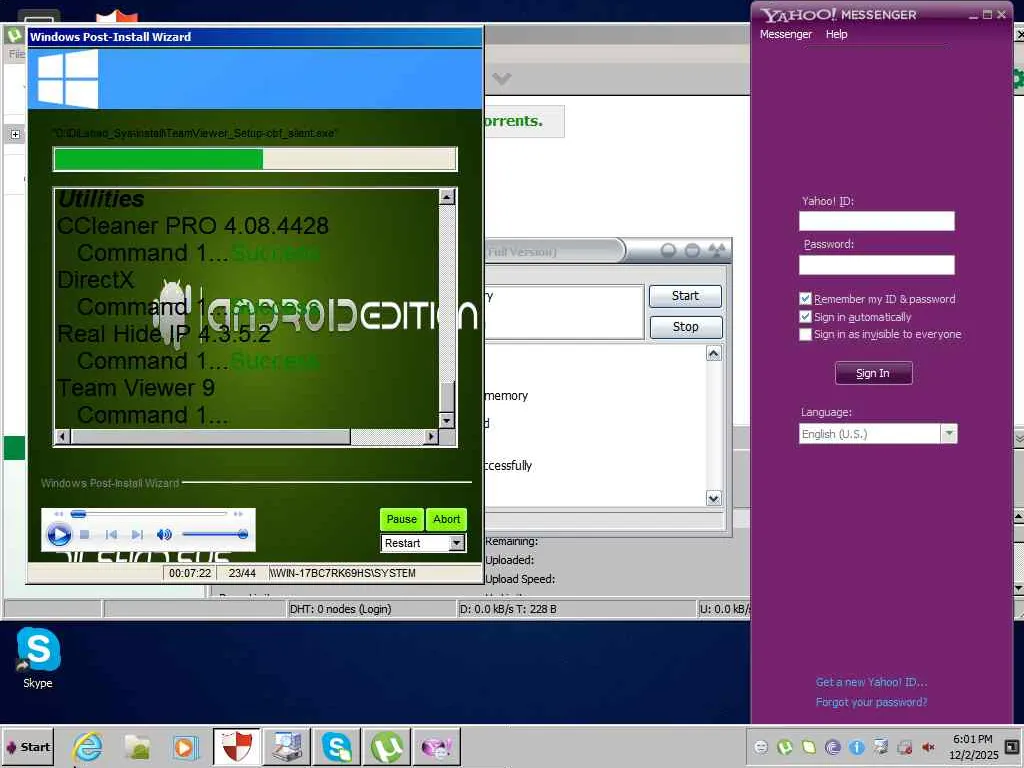Select the 'Team Viewer 9' log entry

pos(136,388)
